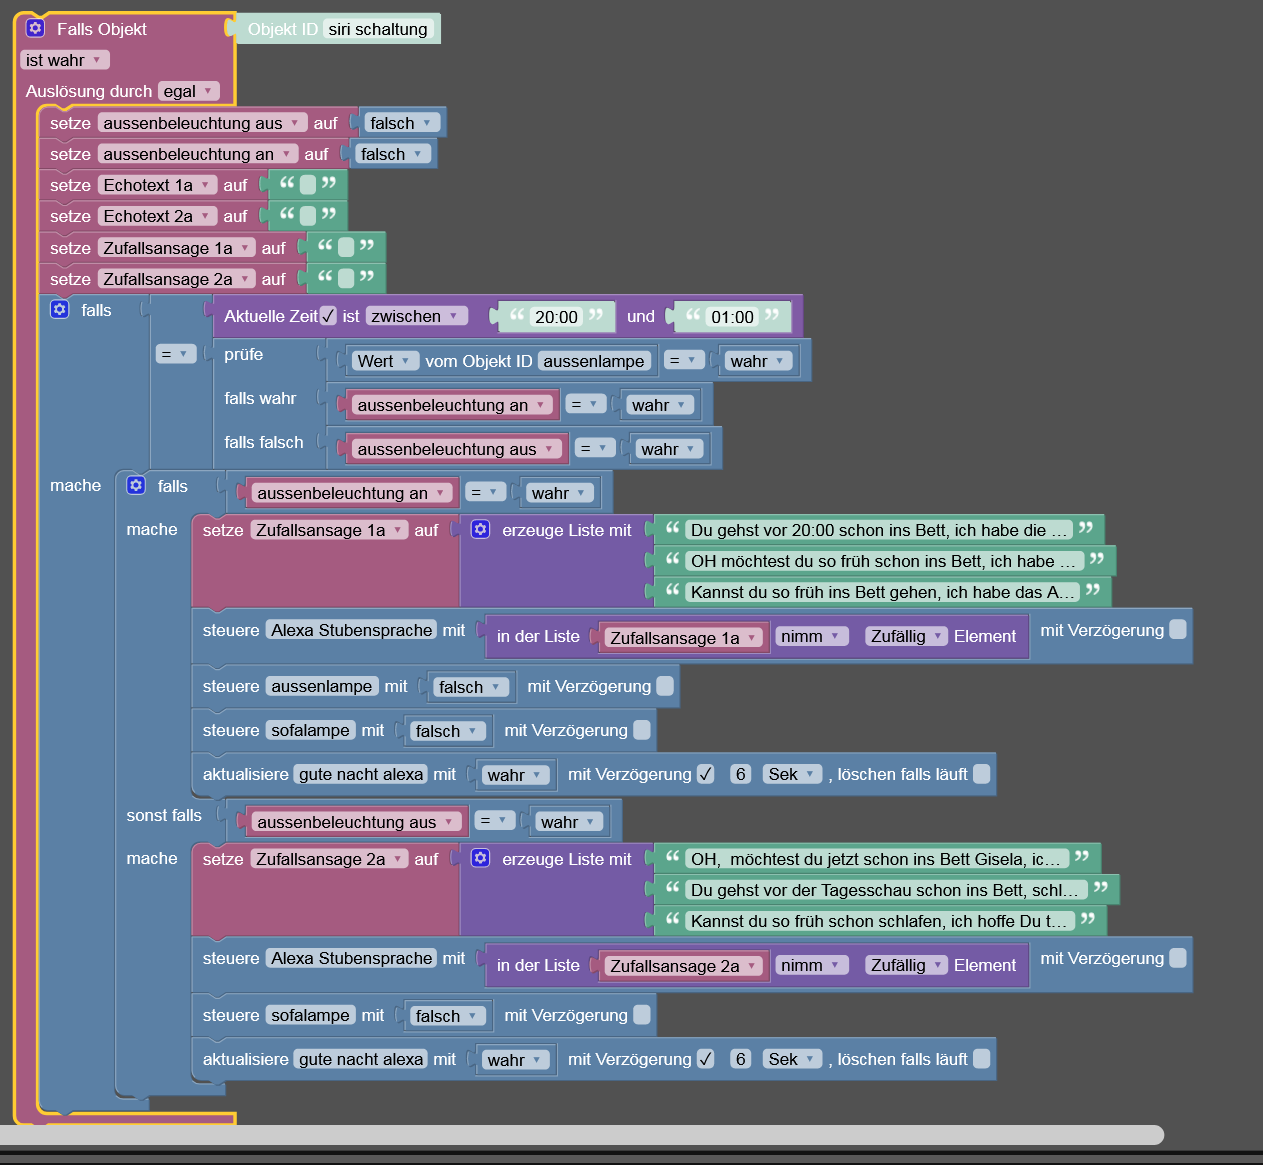Select object 'aussenlampe' in prüfe row
The height and width of the screenshot is (1165, 1263).
(594, 361)
